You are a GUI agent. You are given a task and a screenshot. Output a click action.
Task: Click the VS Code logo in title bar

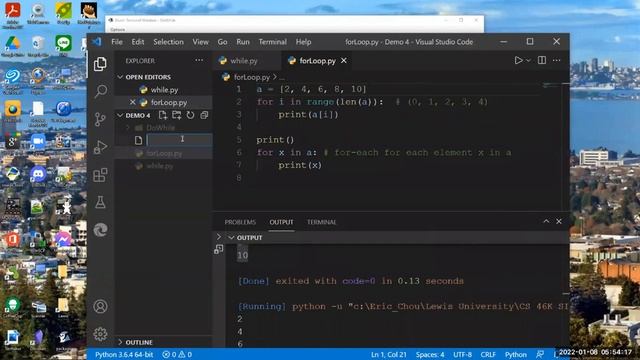point(97,42)
